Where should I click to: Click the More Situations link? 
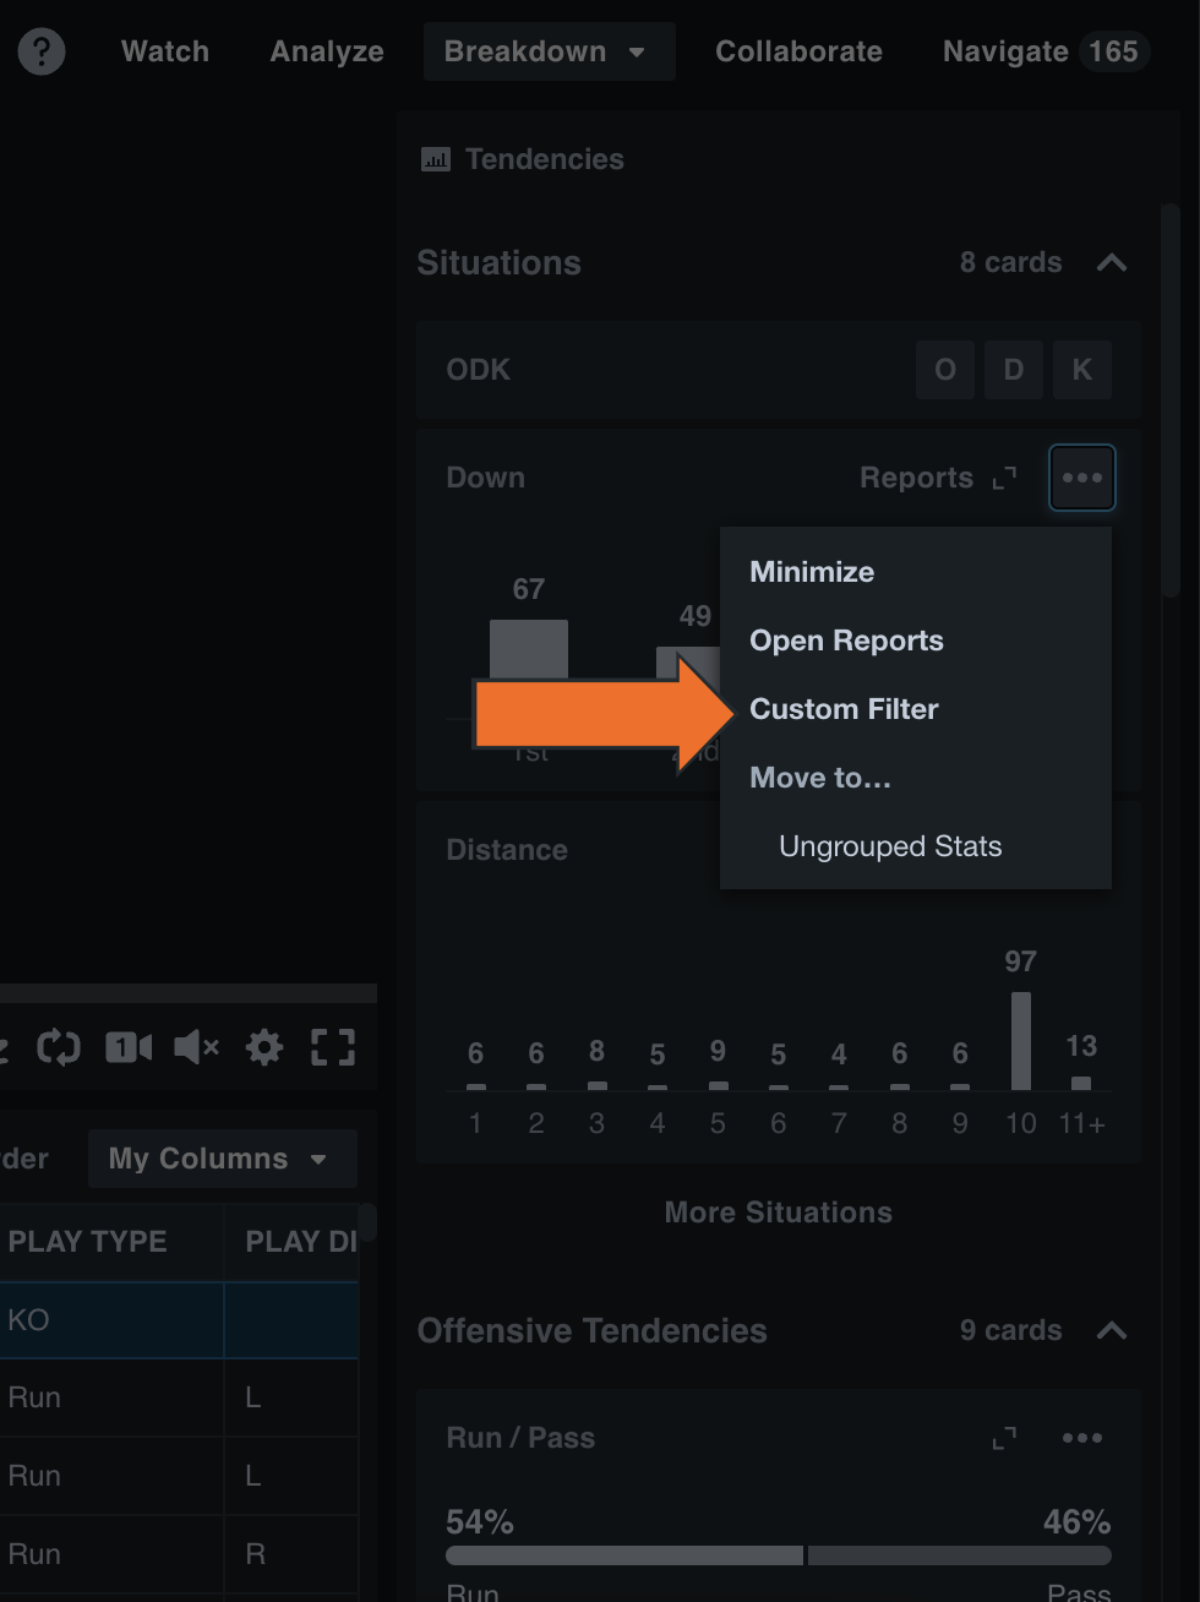[x=778, y=1212]
